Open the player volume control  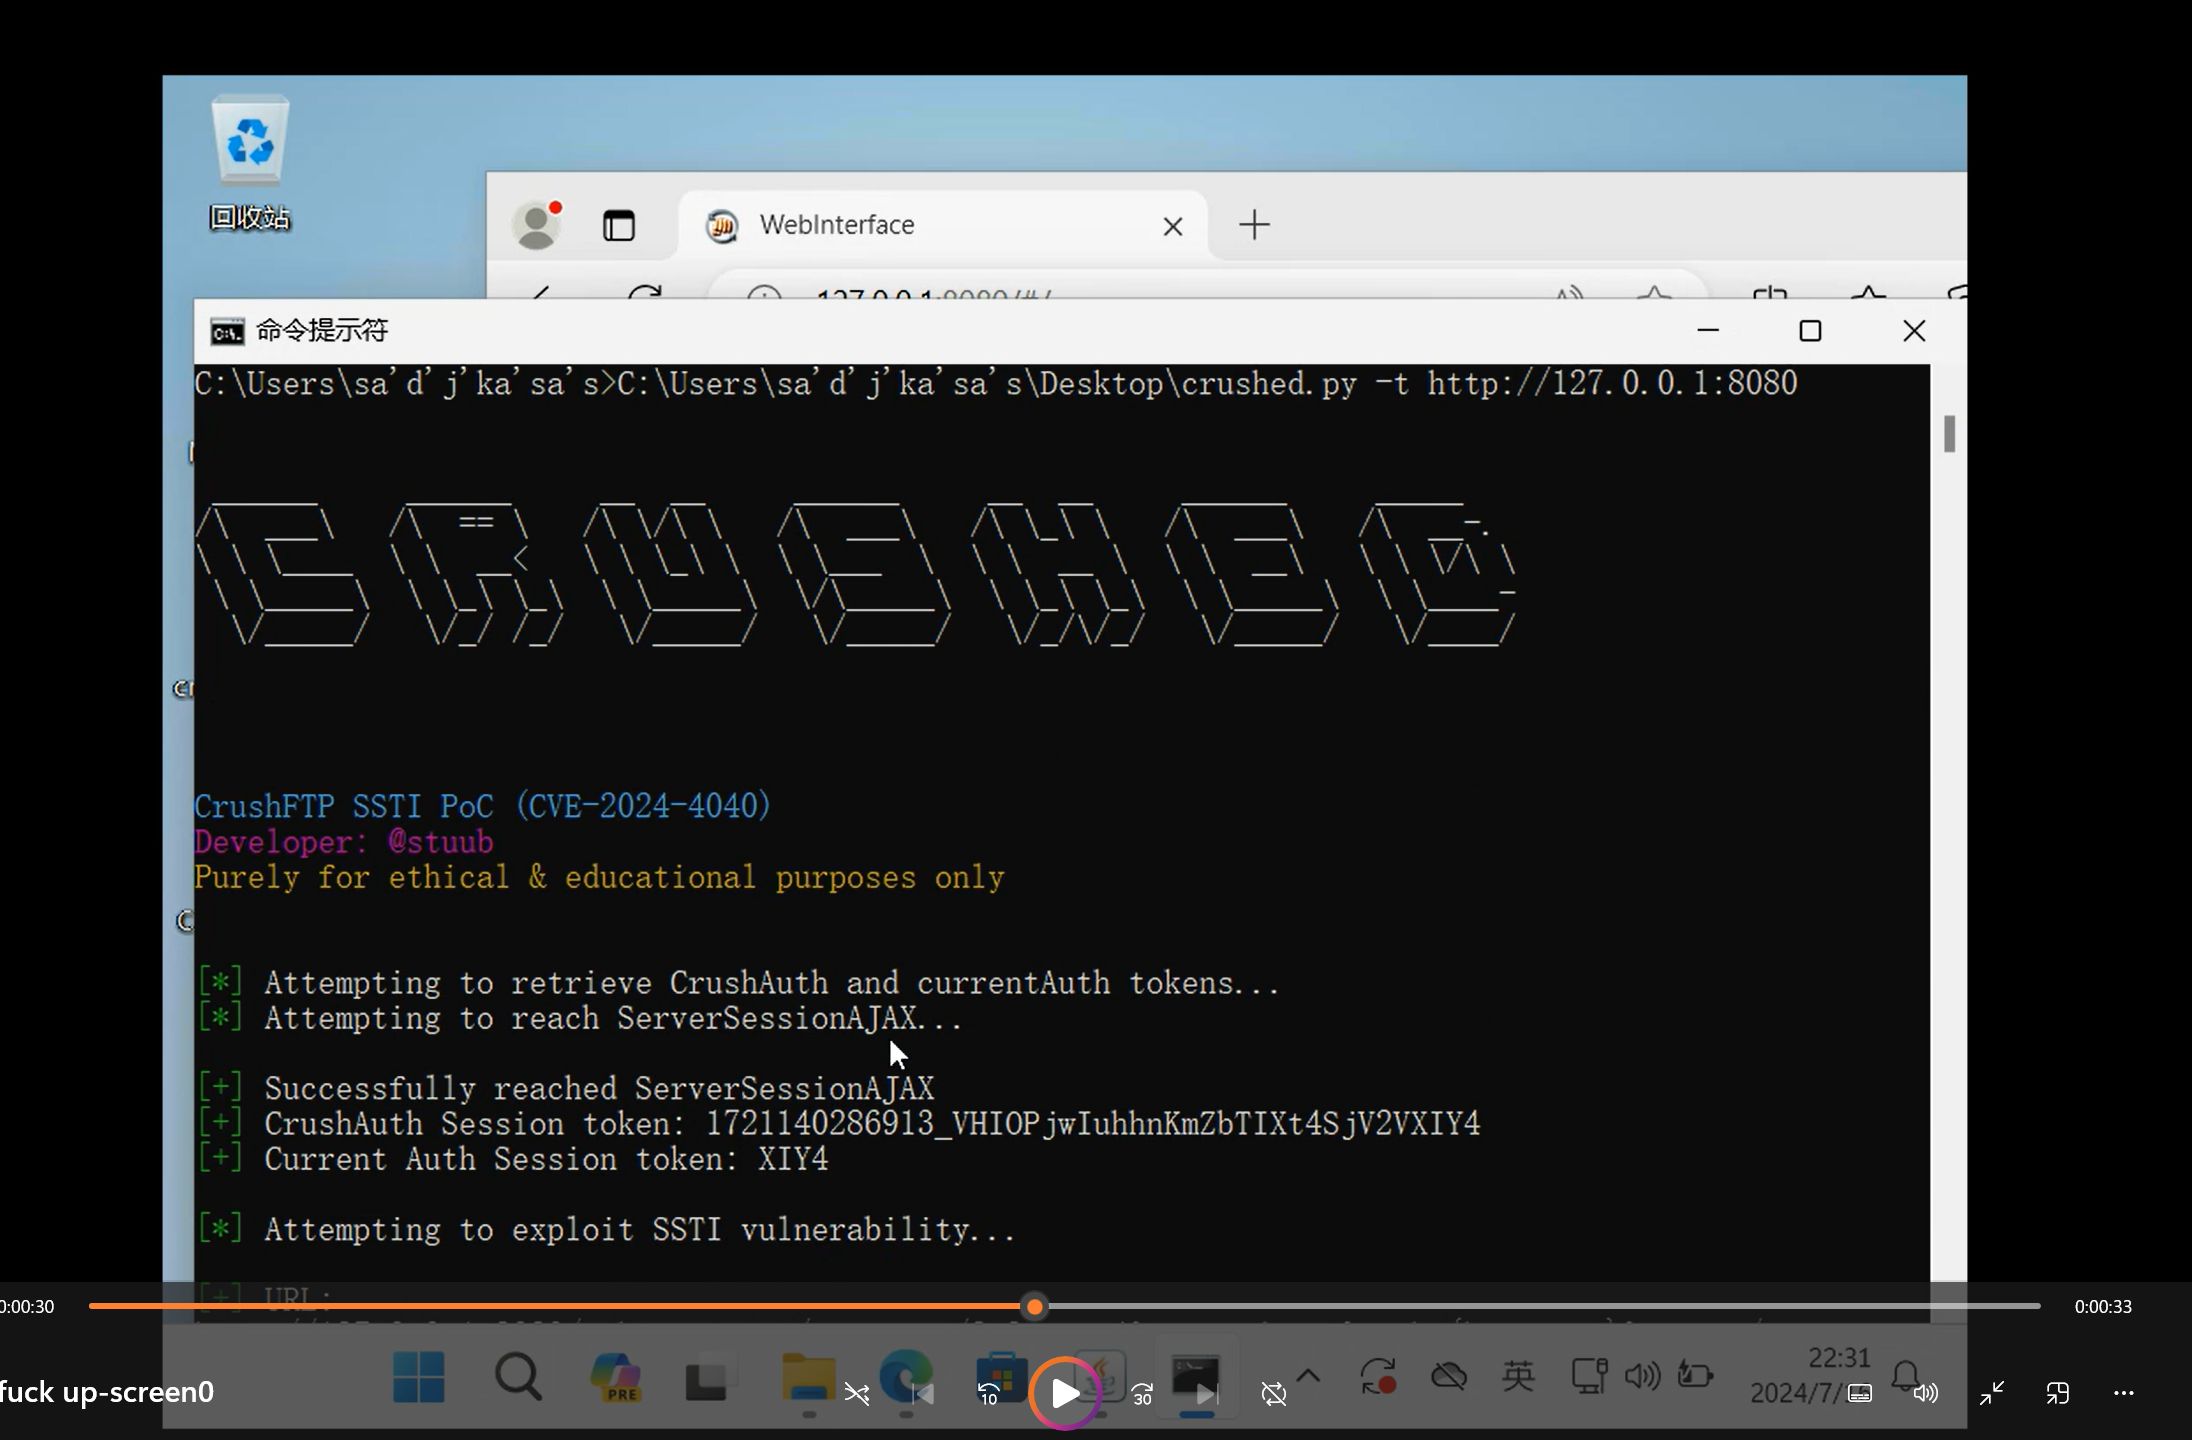click(1926, 1393)
